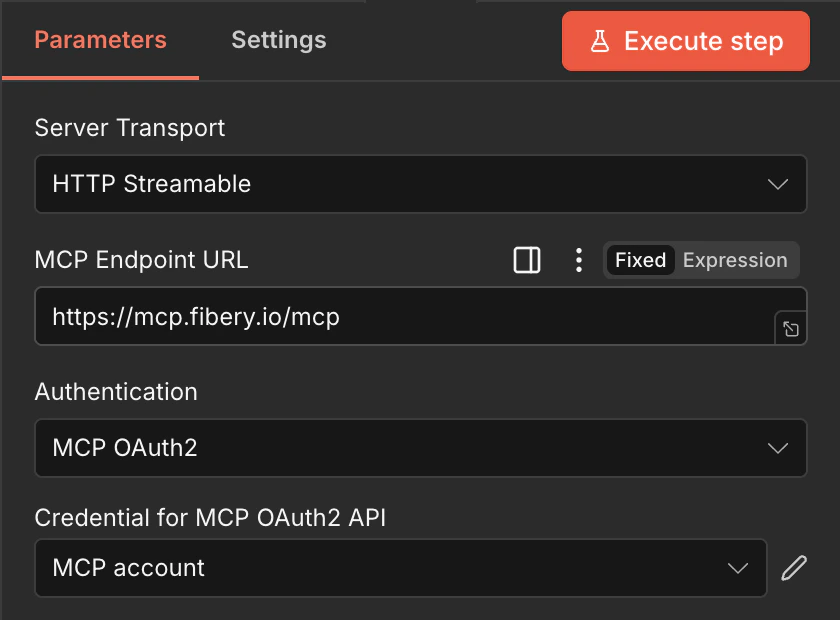
Task: Open the Credential for MCP OAuth2 API dropdown
Action: pos(400,567)
